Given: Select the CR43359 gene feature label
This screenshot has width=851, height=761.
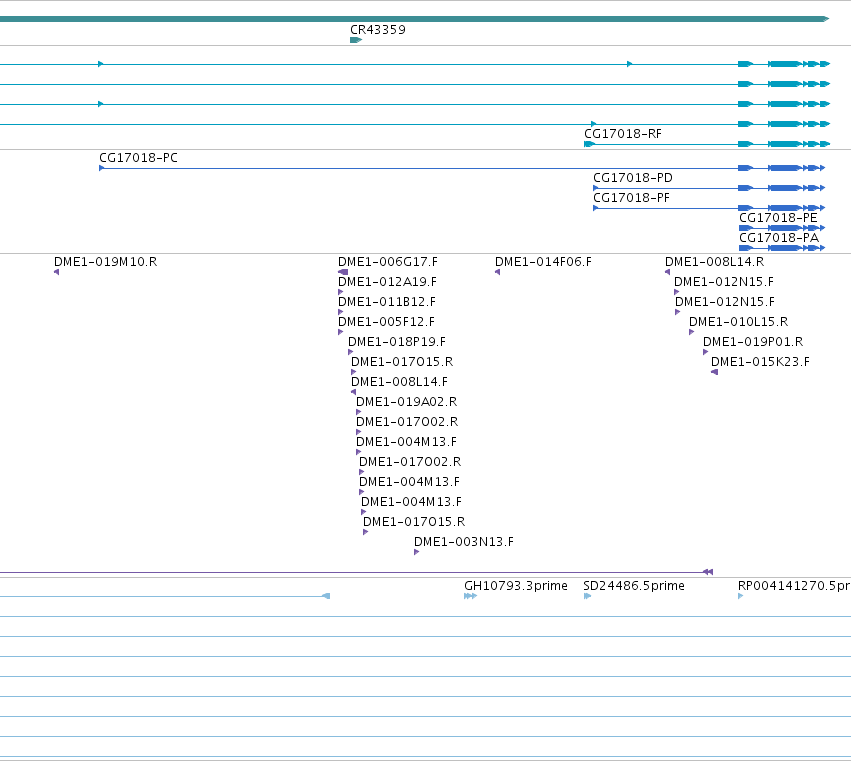Looking at the screenshot, I should click(x=378, y=30).
